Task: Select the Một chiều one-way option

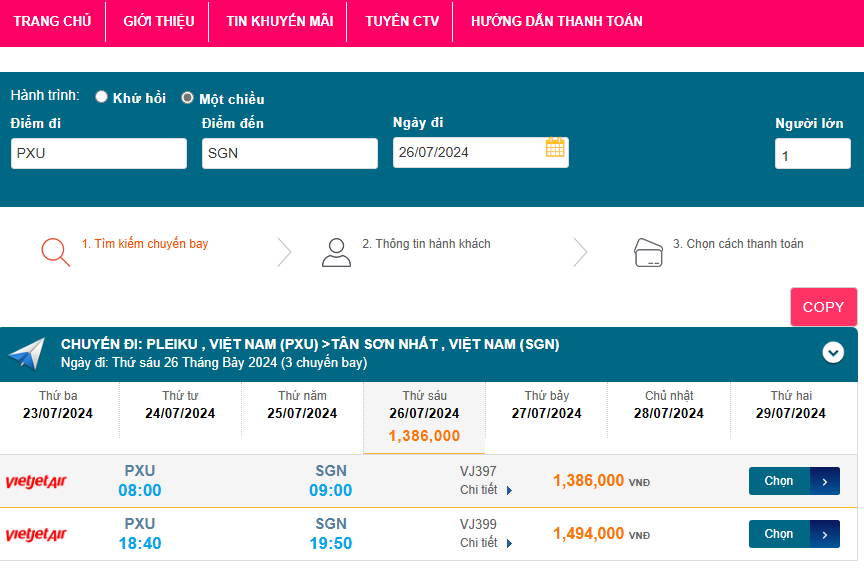Action: coord(188,98)
